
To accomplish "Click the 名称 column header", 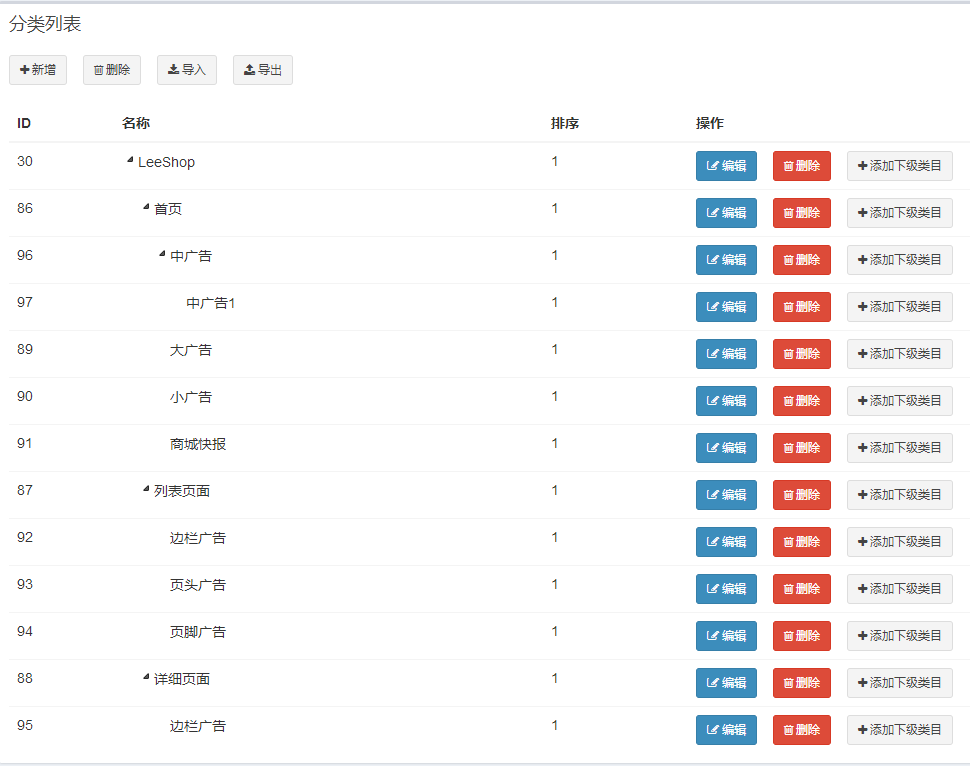I will point(136,123).
